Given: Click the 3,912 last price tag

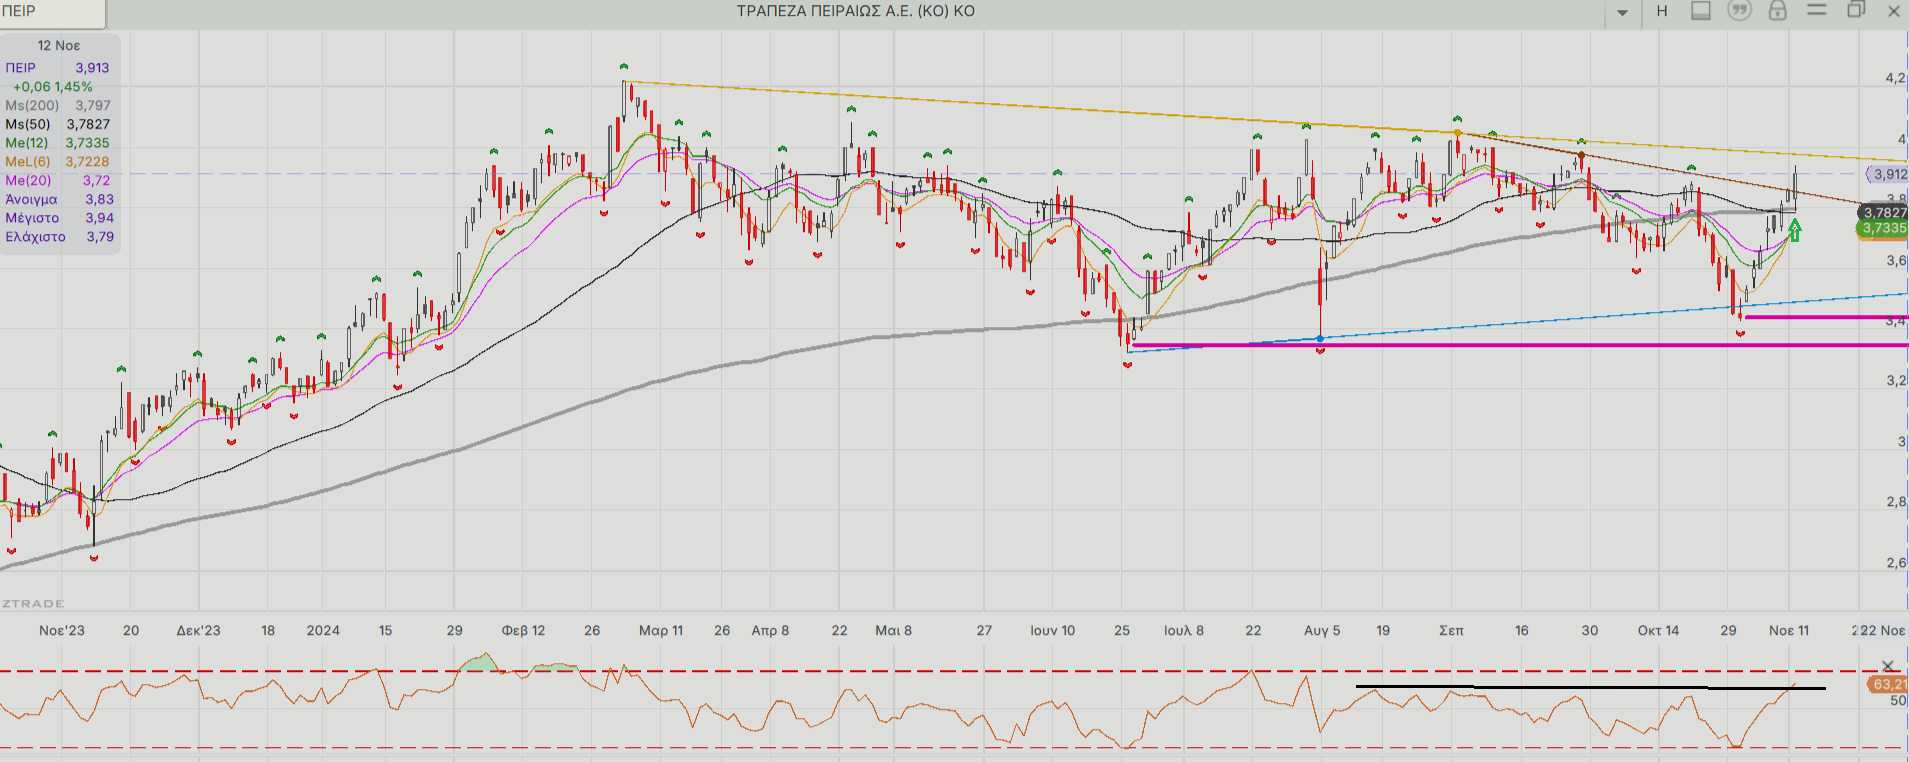Looking at the screenshot, I should (x=1889, y=174).
